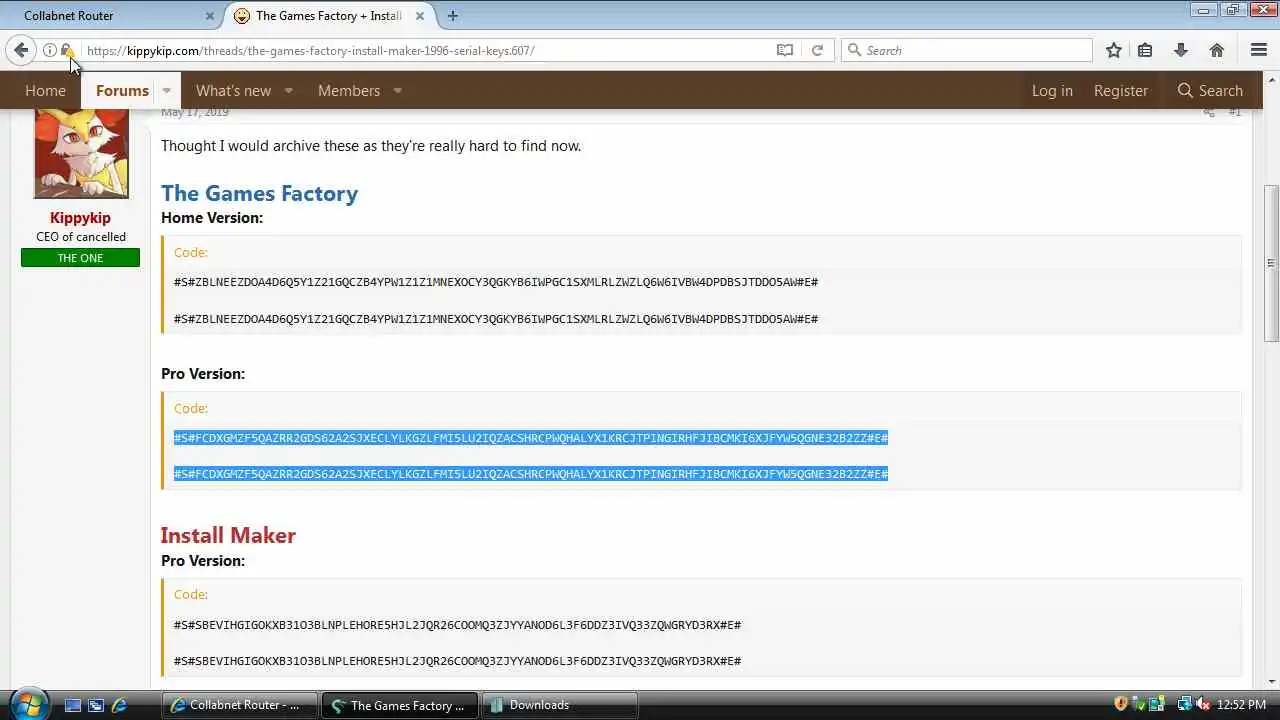The width and height of the screenshot is (1280, 720).
Task: Show bookmarks with the clipboard-list icon
Action: click(x=1146, y=50)
